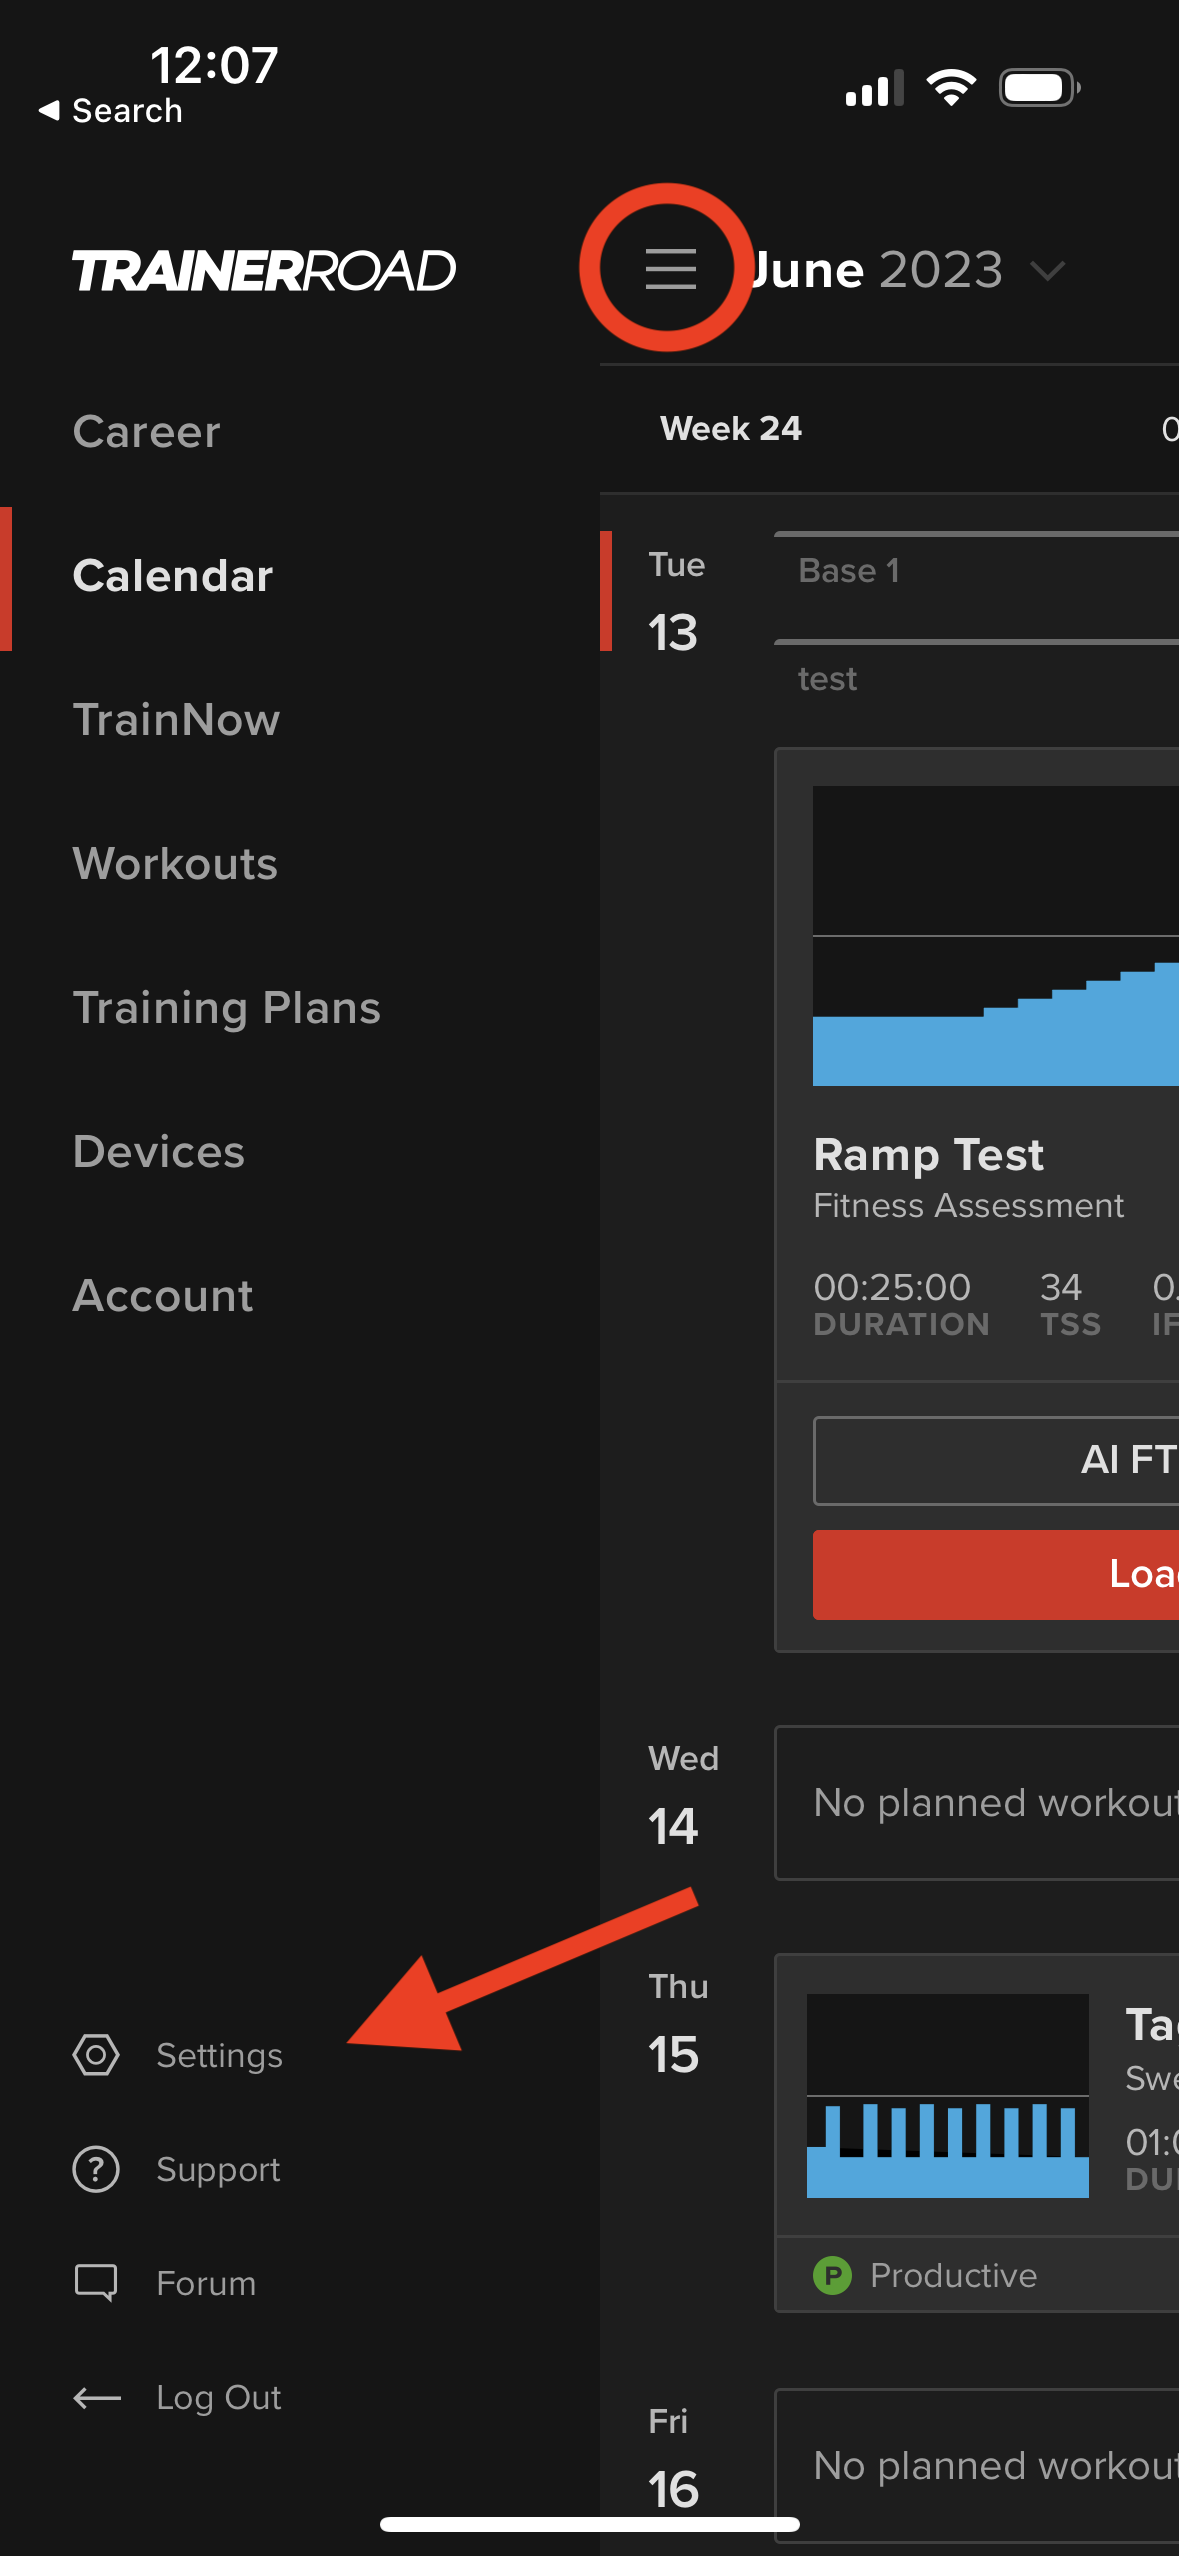Tap the June 2023 month title
Screen dimensions: 1179x2556
coord(876,270)
